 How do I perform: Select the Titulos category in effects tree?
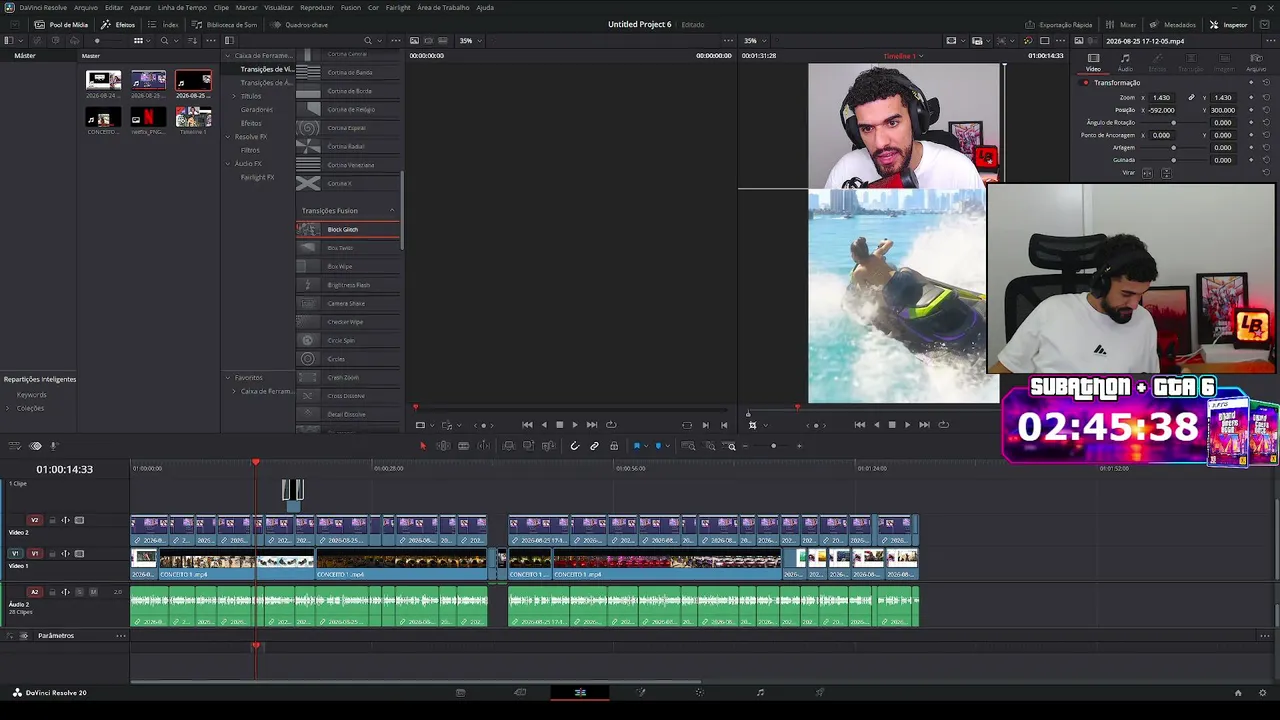pyautogui.click(x=251, y=96)
